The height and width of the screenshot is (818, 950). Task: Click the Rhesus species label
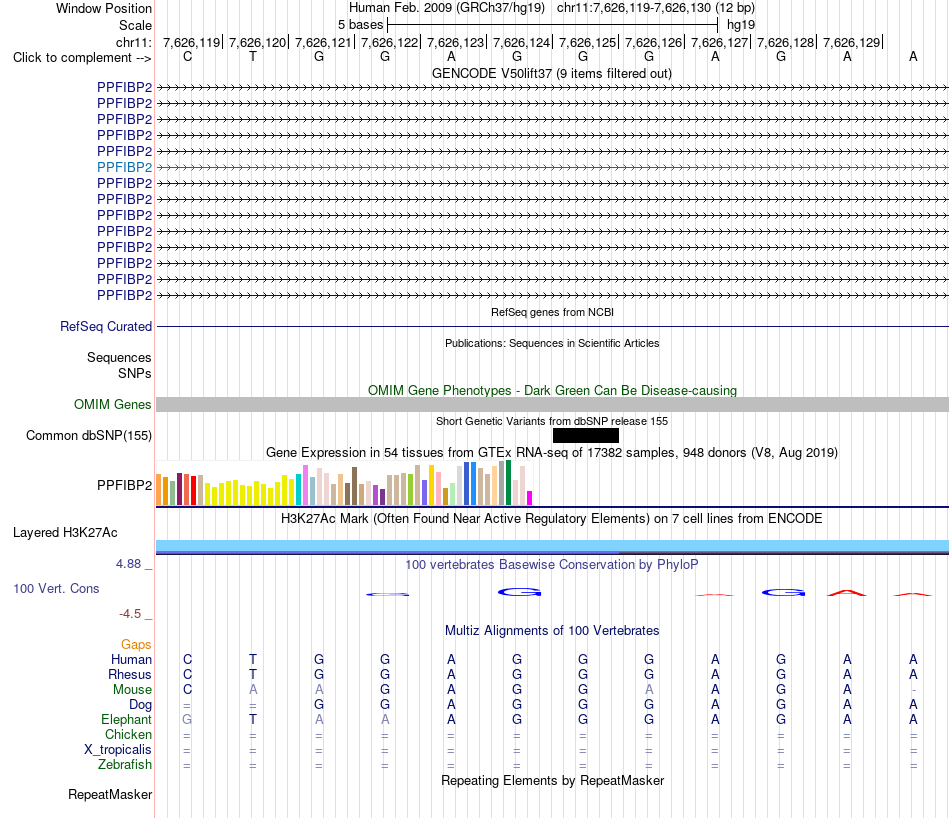tap(130, 674)
